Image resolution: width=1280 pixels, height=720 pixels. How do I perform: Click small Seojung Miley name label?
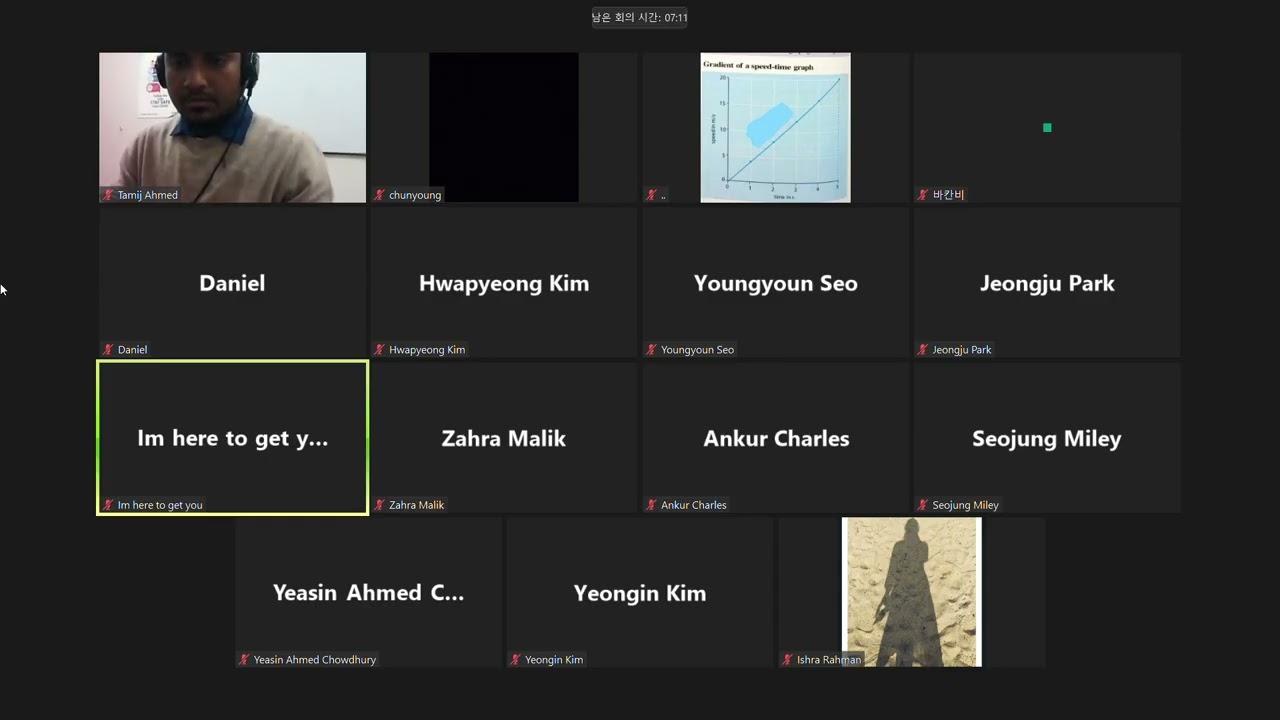click(x=965, y=505)
